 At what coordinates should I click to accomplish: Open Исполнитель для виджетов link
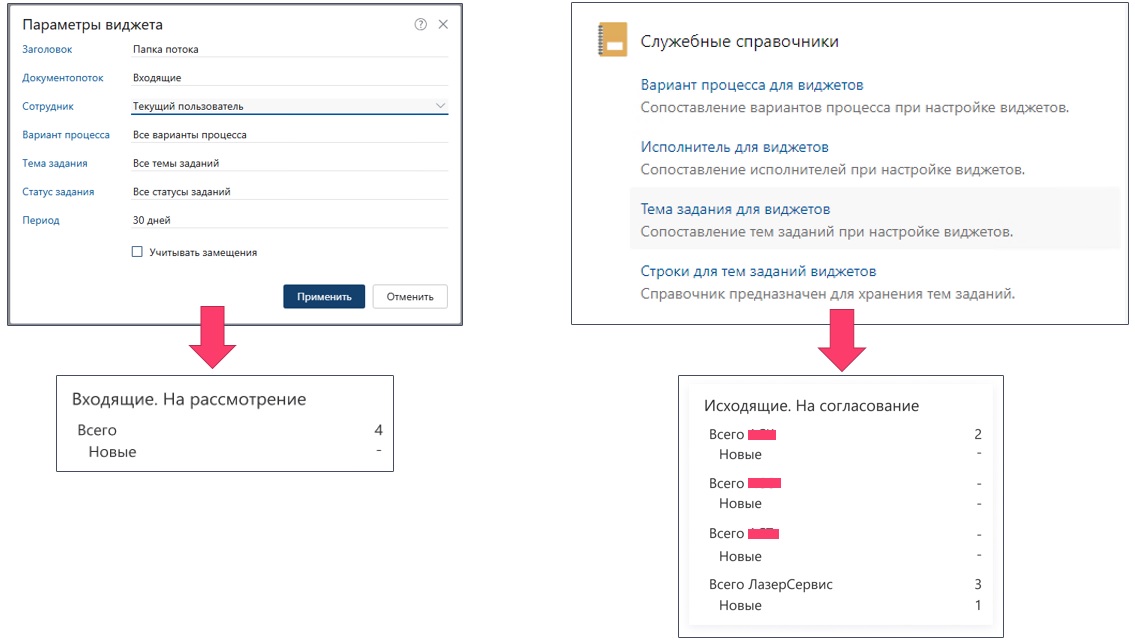pyautogui.click(x=734, y=147)
